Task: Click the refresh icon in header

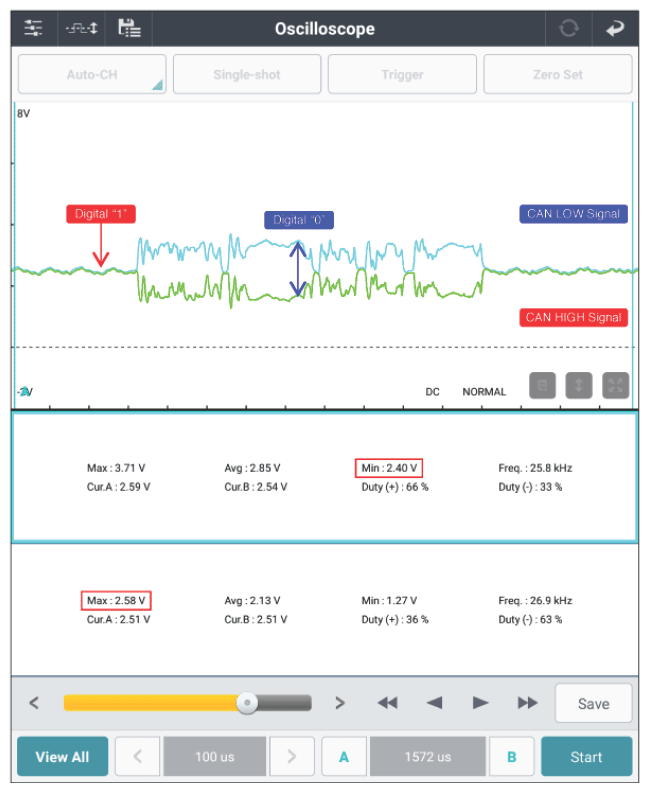Action: (569, 28)
